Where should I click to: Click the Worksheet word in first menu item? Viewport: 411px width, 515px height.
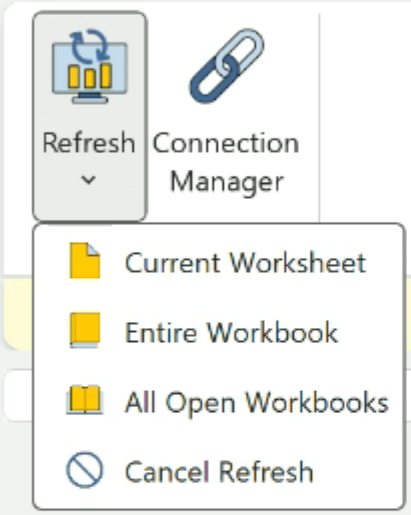pos(298,262)
